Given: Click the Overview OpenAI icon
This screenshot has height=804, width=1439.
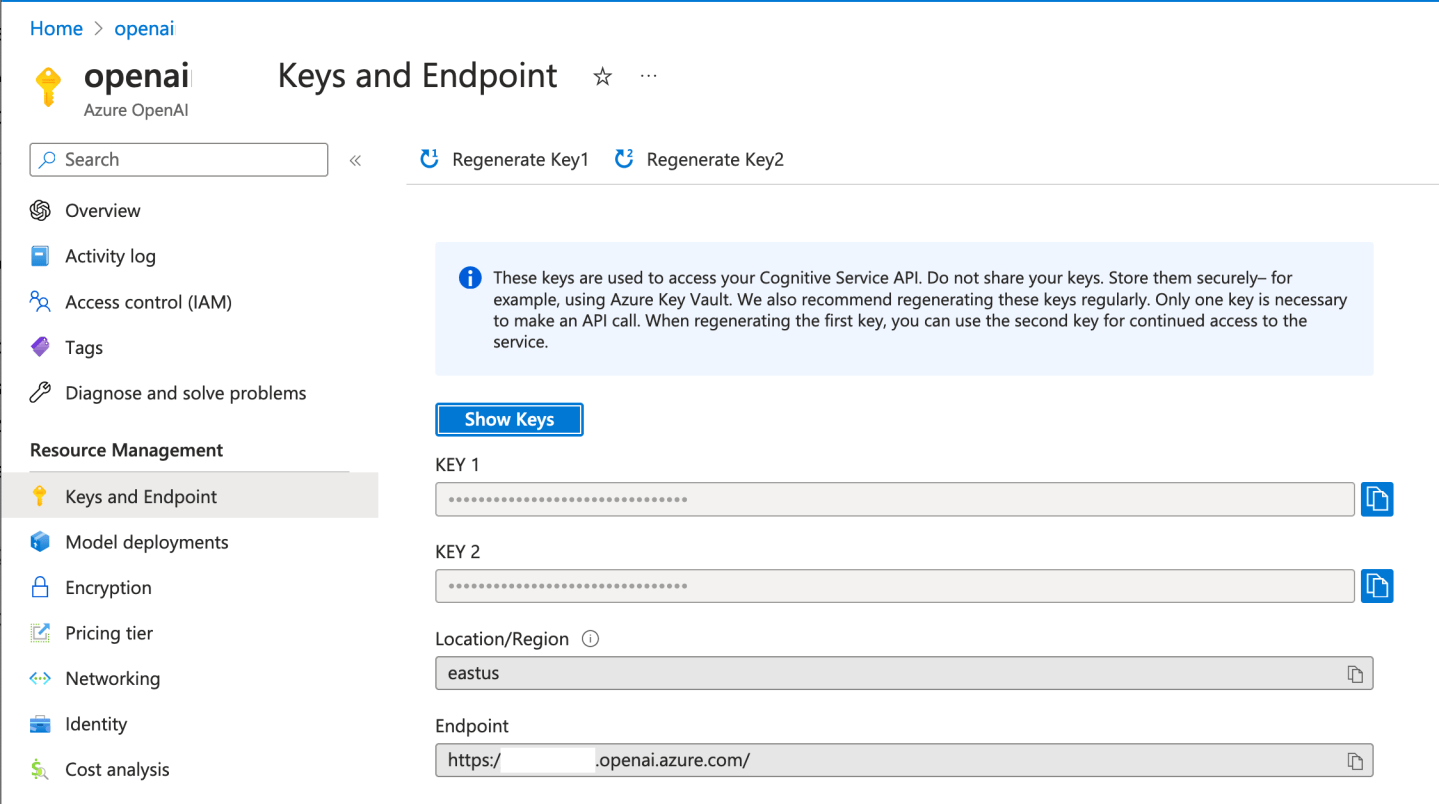Looking at the screenshot, I should point(40,211).
